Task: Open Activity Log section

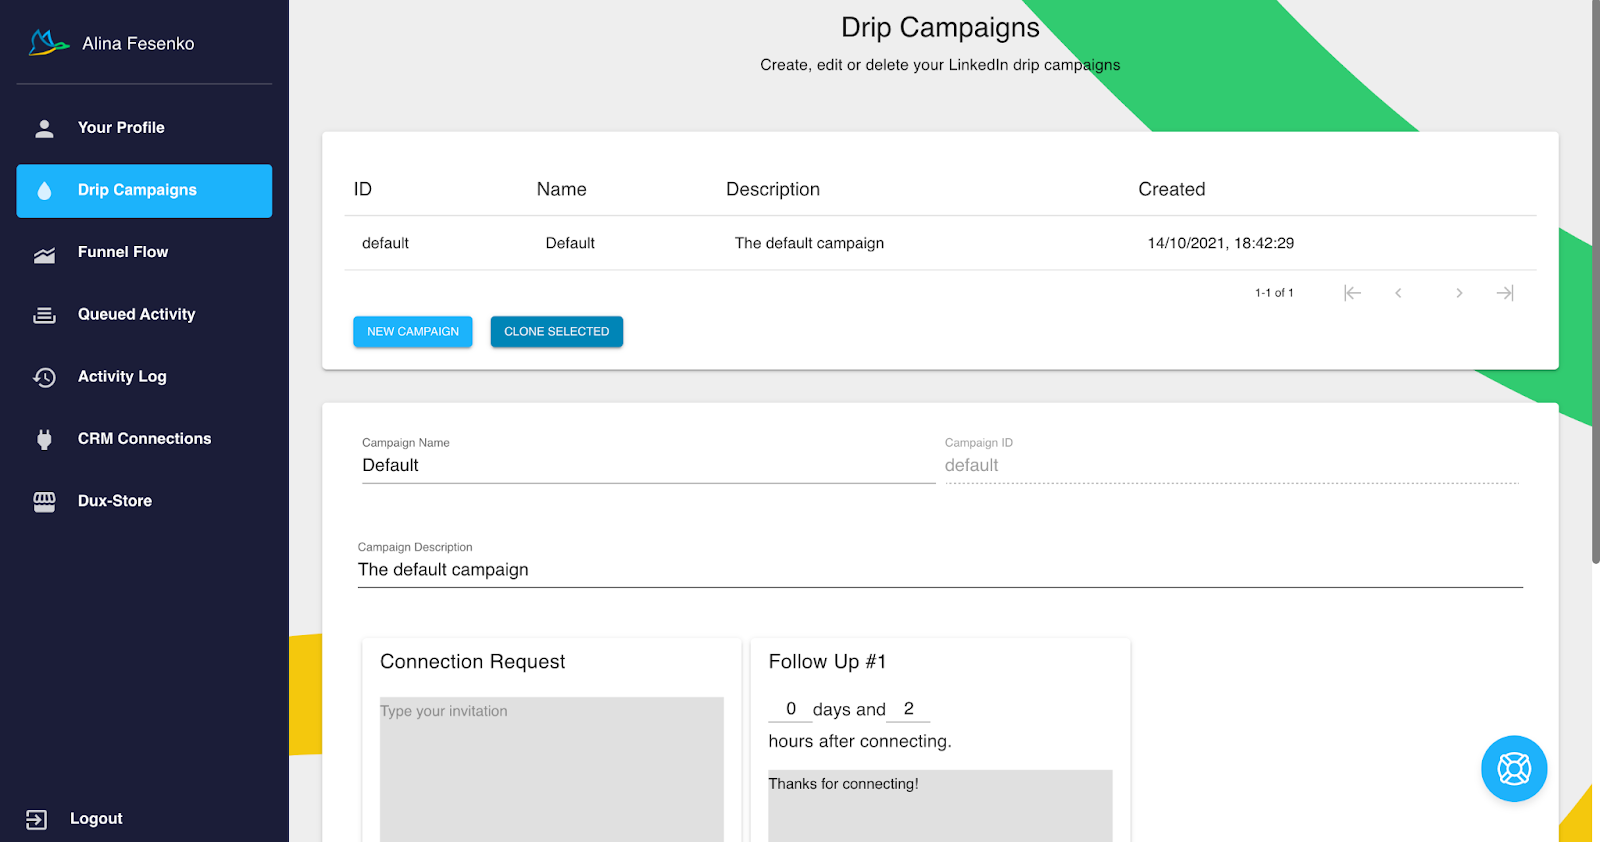Action: (144, 377)
